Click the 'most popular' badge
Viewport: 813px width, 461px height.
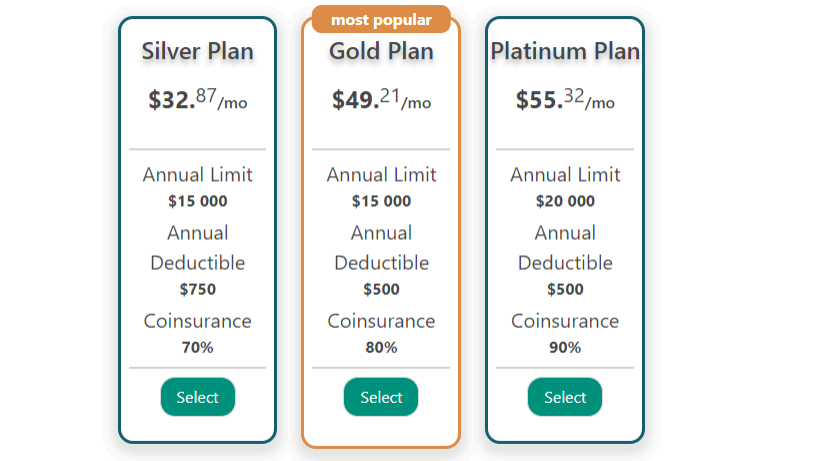tap(381, 20)
